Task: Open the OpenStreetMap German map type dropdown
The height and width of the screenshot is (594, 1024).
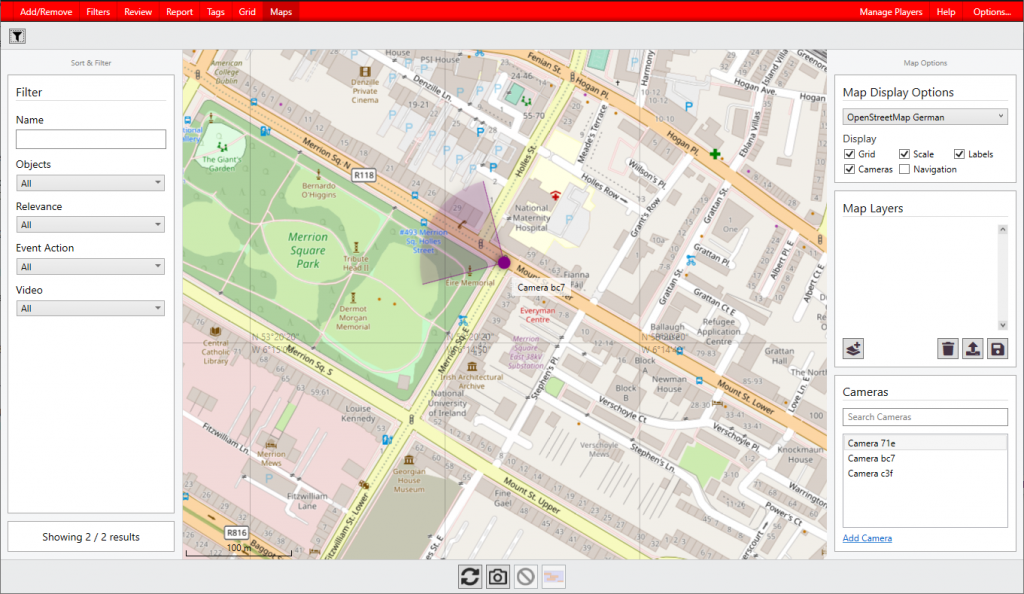Action: coord(925,117)
